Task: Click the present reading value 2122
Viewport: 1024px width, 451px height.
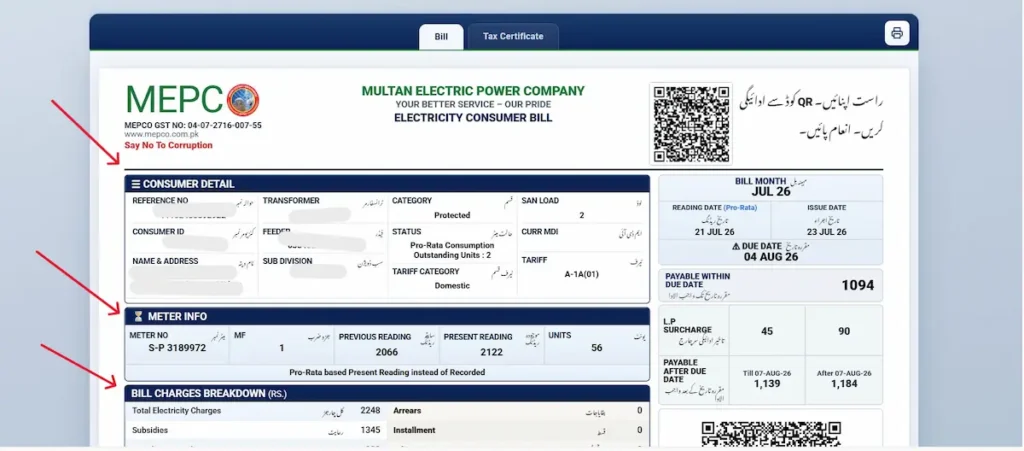Action: point(491,352)
